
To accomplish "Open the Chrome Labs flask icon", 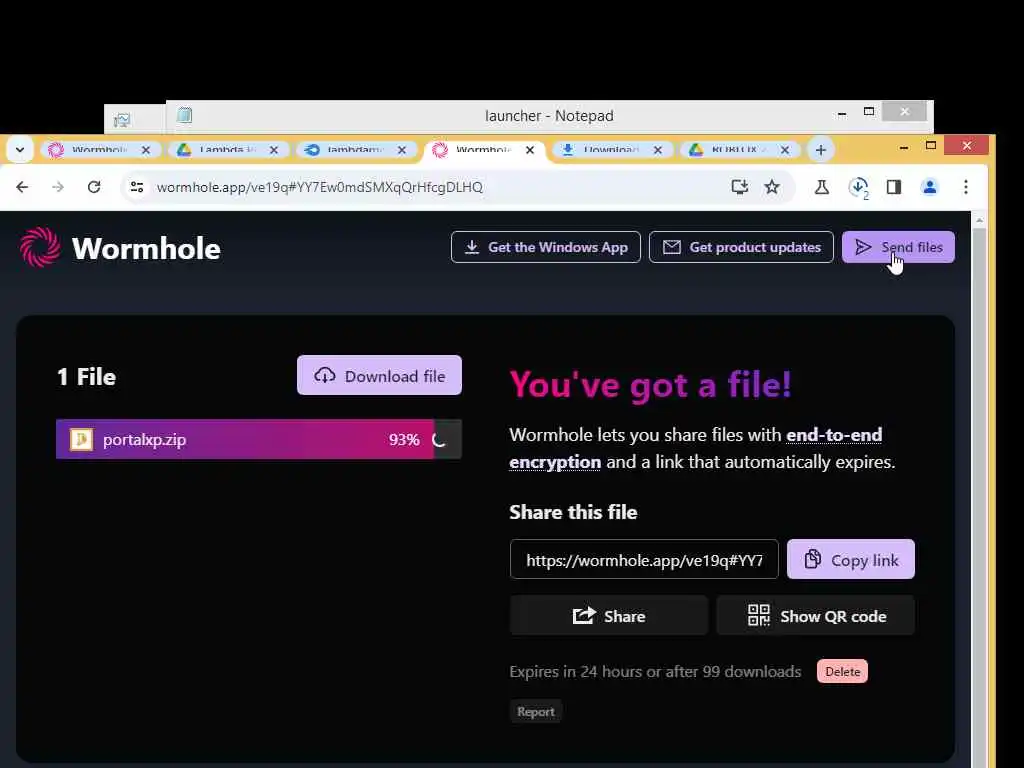I will [x=822, y=187].
